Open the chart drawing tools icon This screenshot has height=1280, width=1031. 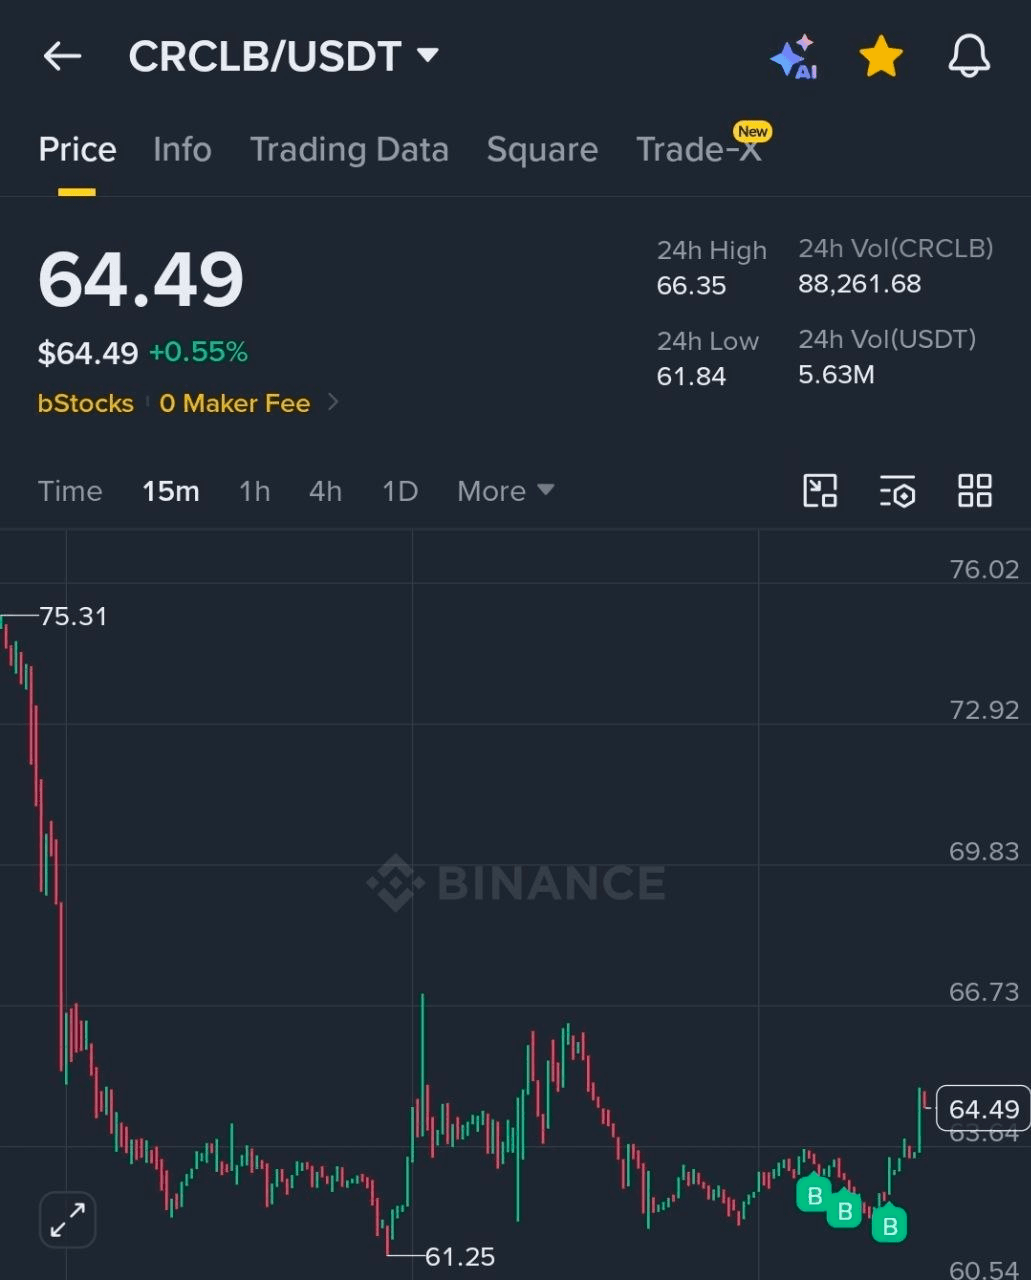point(820,491)
